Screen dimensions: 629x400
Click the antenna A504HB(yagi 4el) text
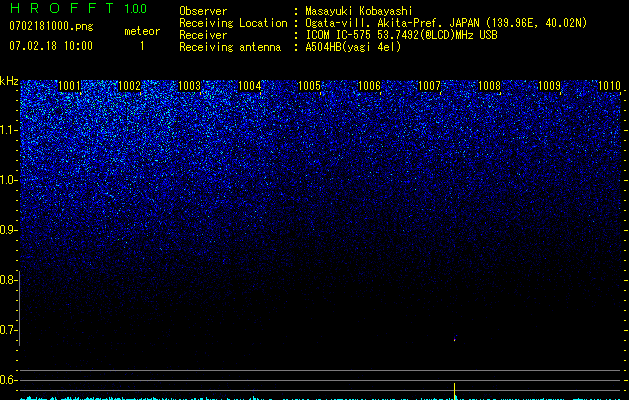coord(353,47)
